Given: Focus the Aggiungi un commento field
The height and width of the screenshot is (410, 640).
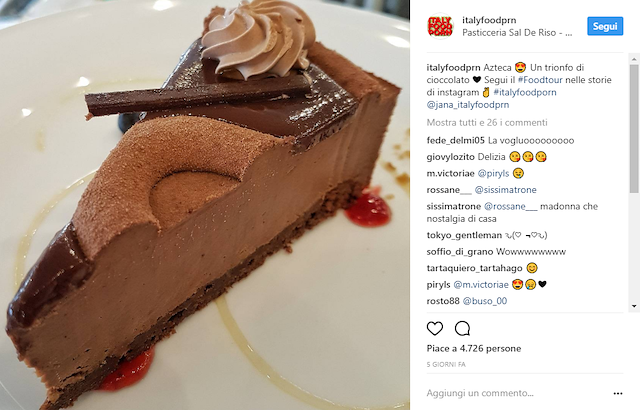Looking at the screenshot, I should (518, 393).
